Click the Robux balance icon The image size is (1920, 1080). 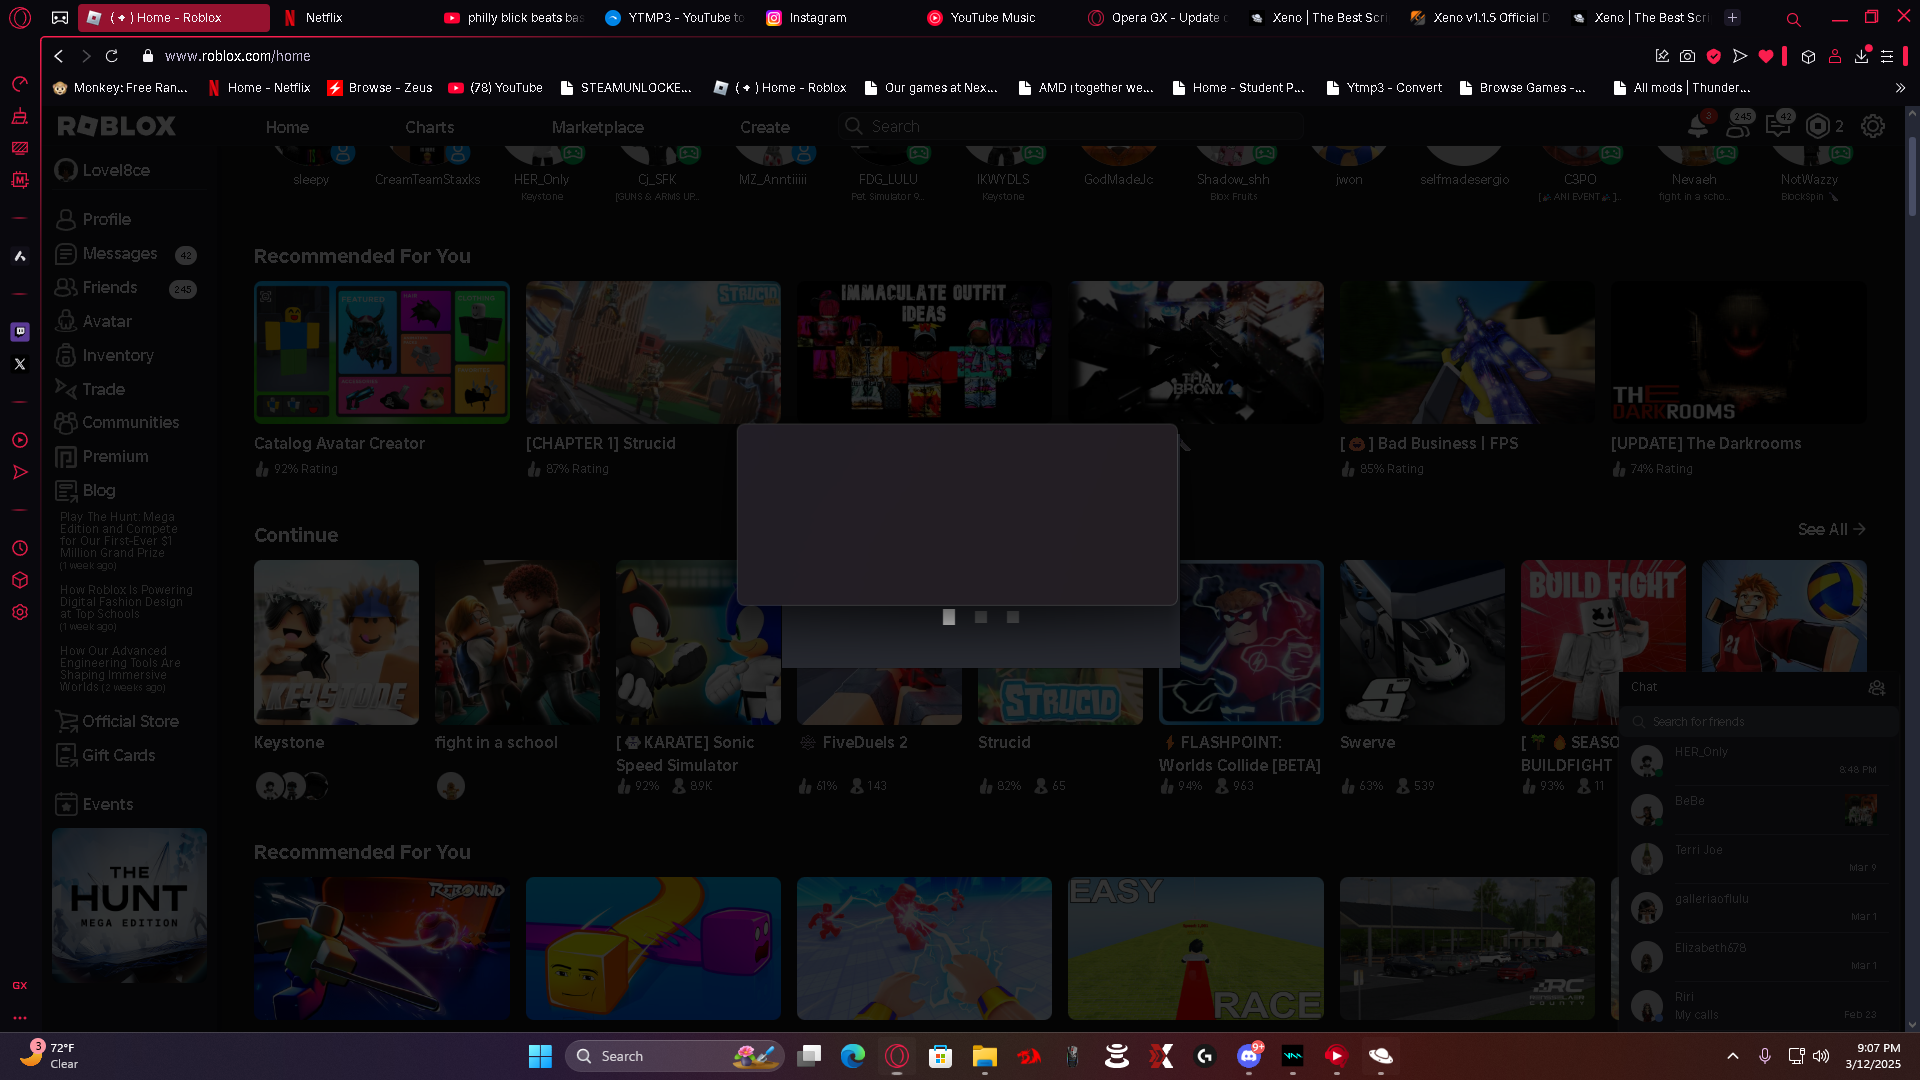(1818, 126)
